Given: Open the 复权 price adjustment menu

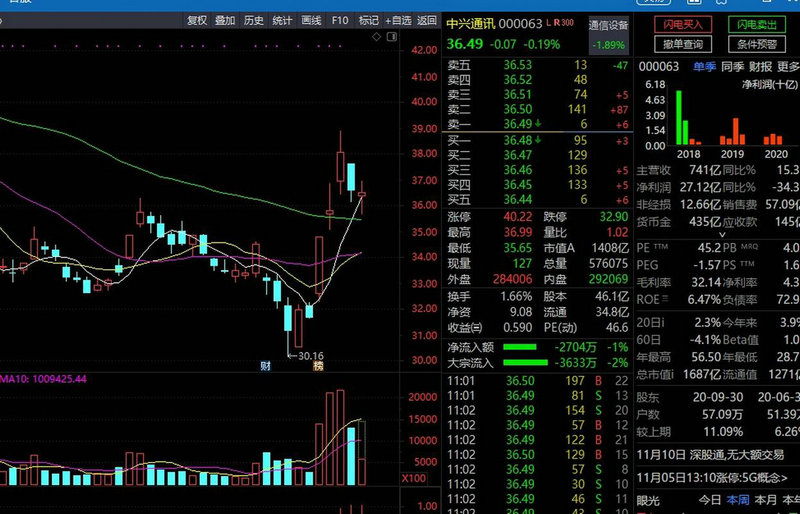Looking at the screenshot, I should click(197, 20).
